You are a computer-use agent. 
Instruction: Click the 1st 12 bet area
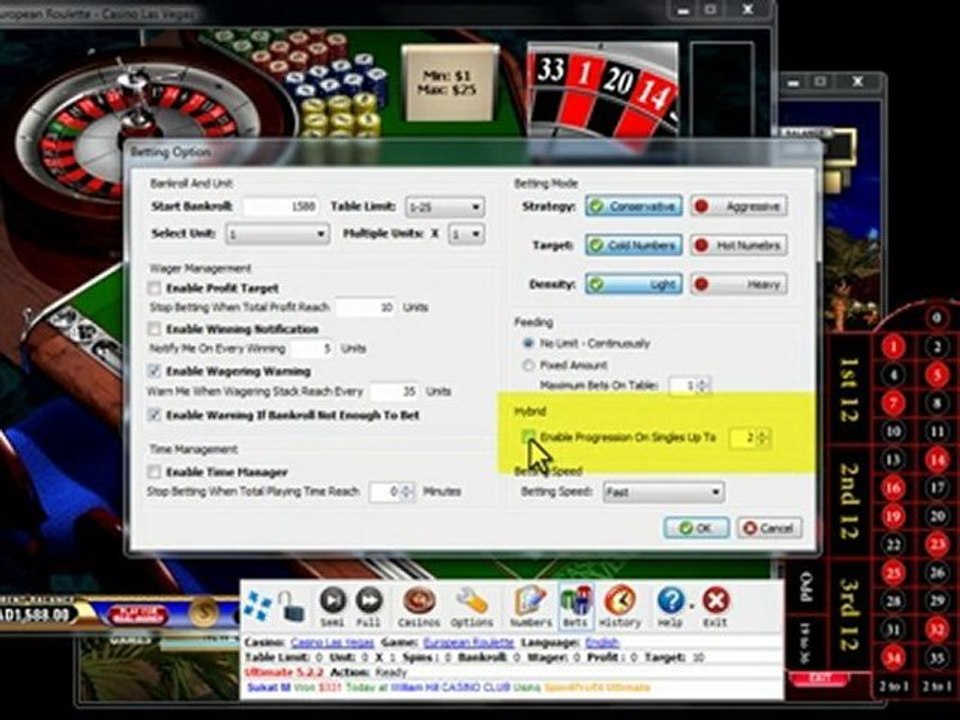click(x=848, y=389)
